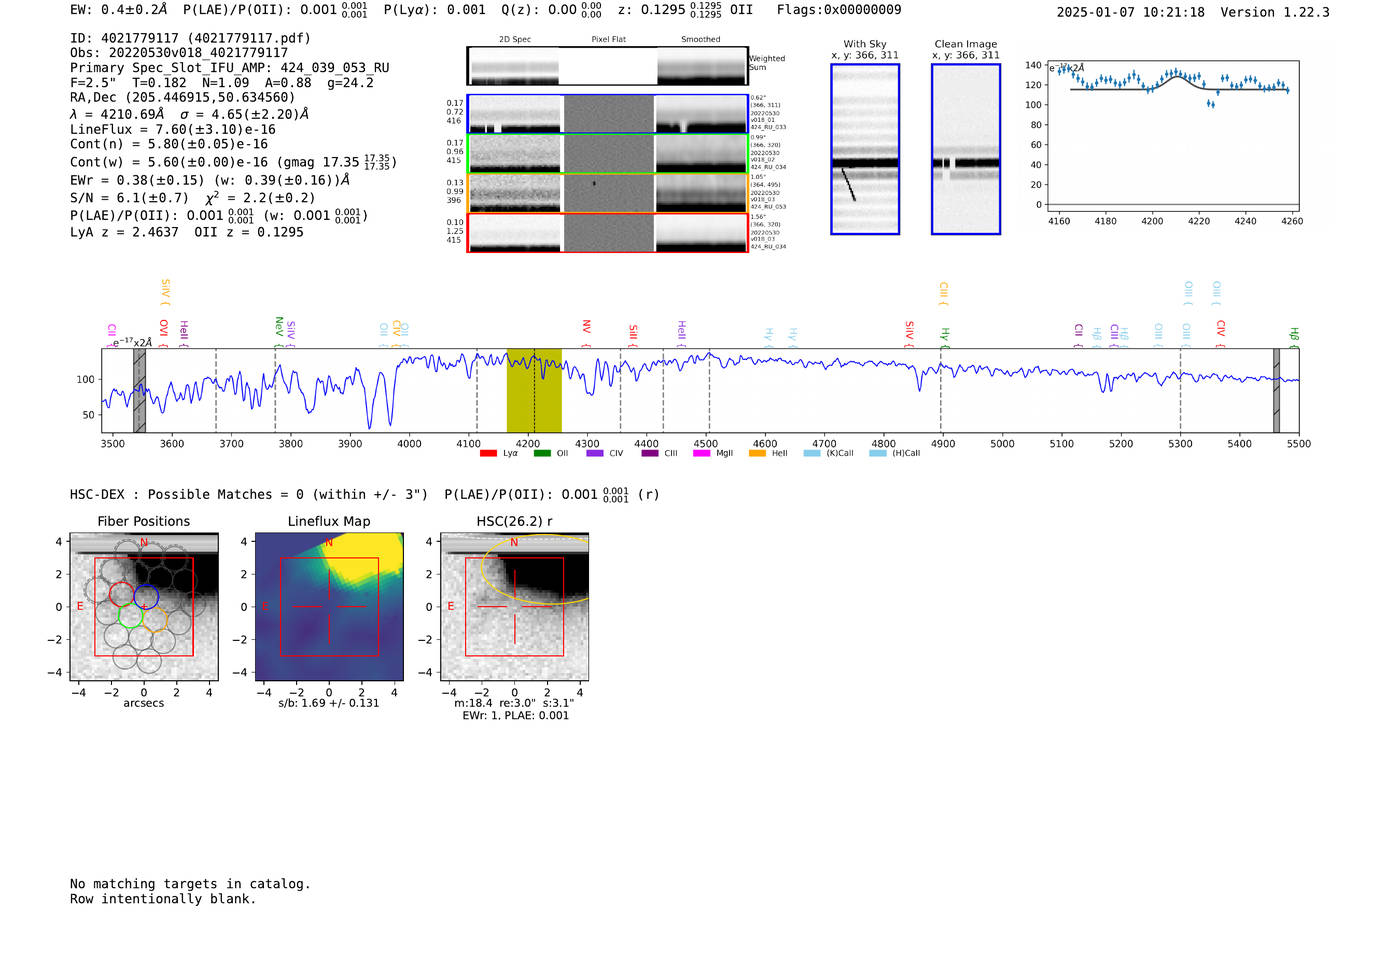Click the green-bordered Smoothed fiber cutout

click(701, 154)
